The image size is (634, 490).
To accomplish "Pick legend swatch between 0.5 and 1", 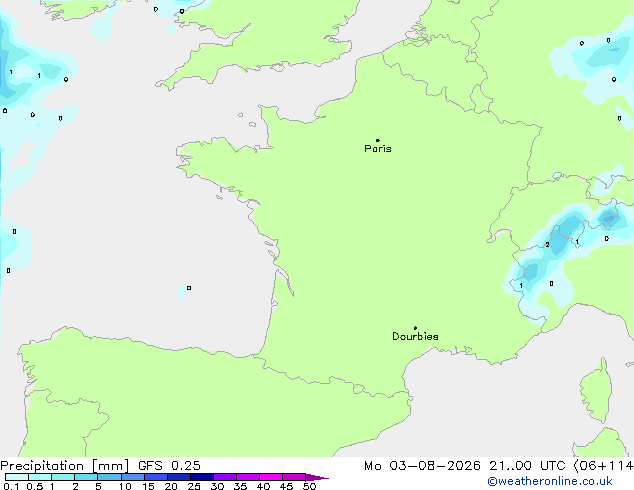I will (40, 477).
